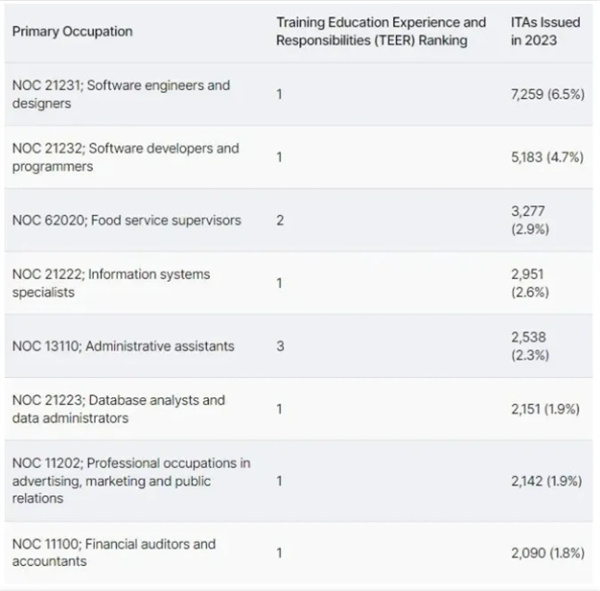The image size is (600, 591).
Task: Click the Food service supervisors occupation cell
Action: pos(126,220)
